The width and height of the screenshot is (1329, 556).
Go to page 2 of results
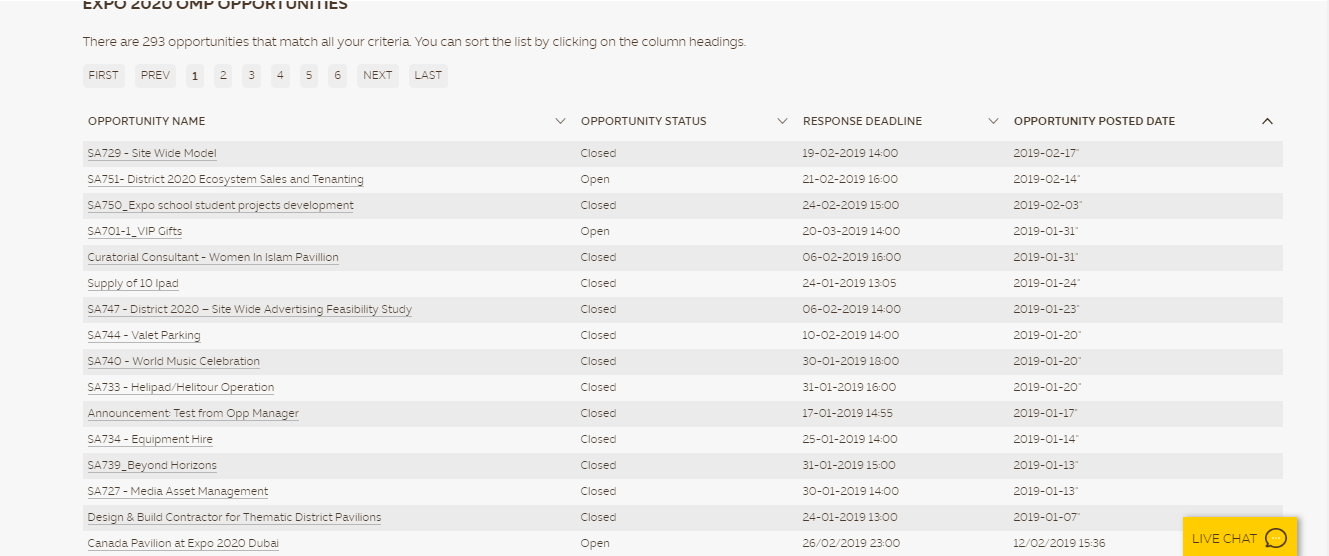pos(223,75)
